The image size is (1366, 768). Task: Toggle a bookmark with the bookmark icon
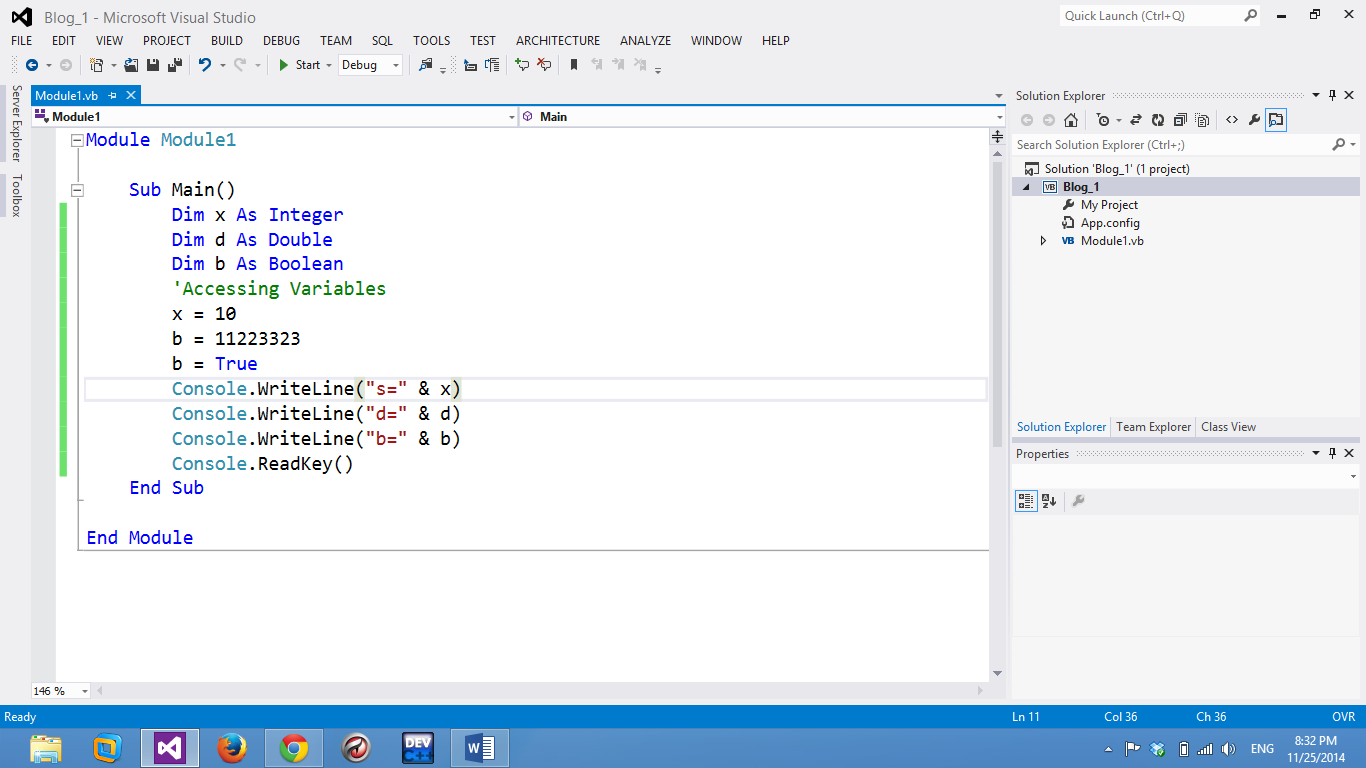pyautogui.click(x=574, y=65)
